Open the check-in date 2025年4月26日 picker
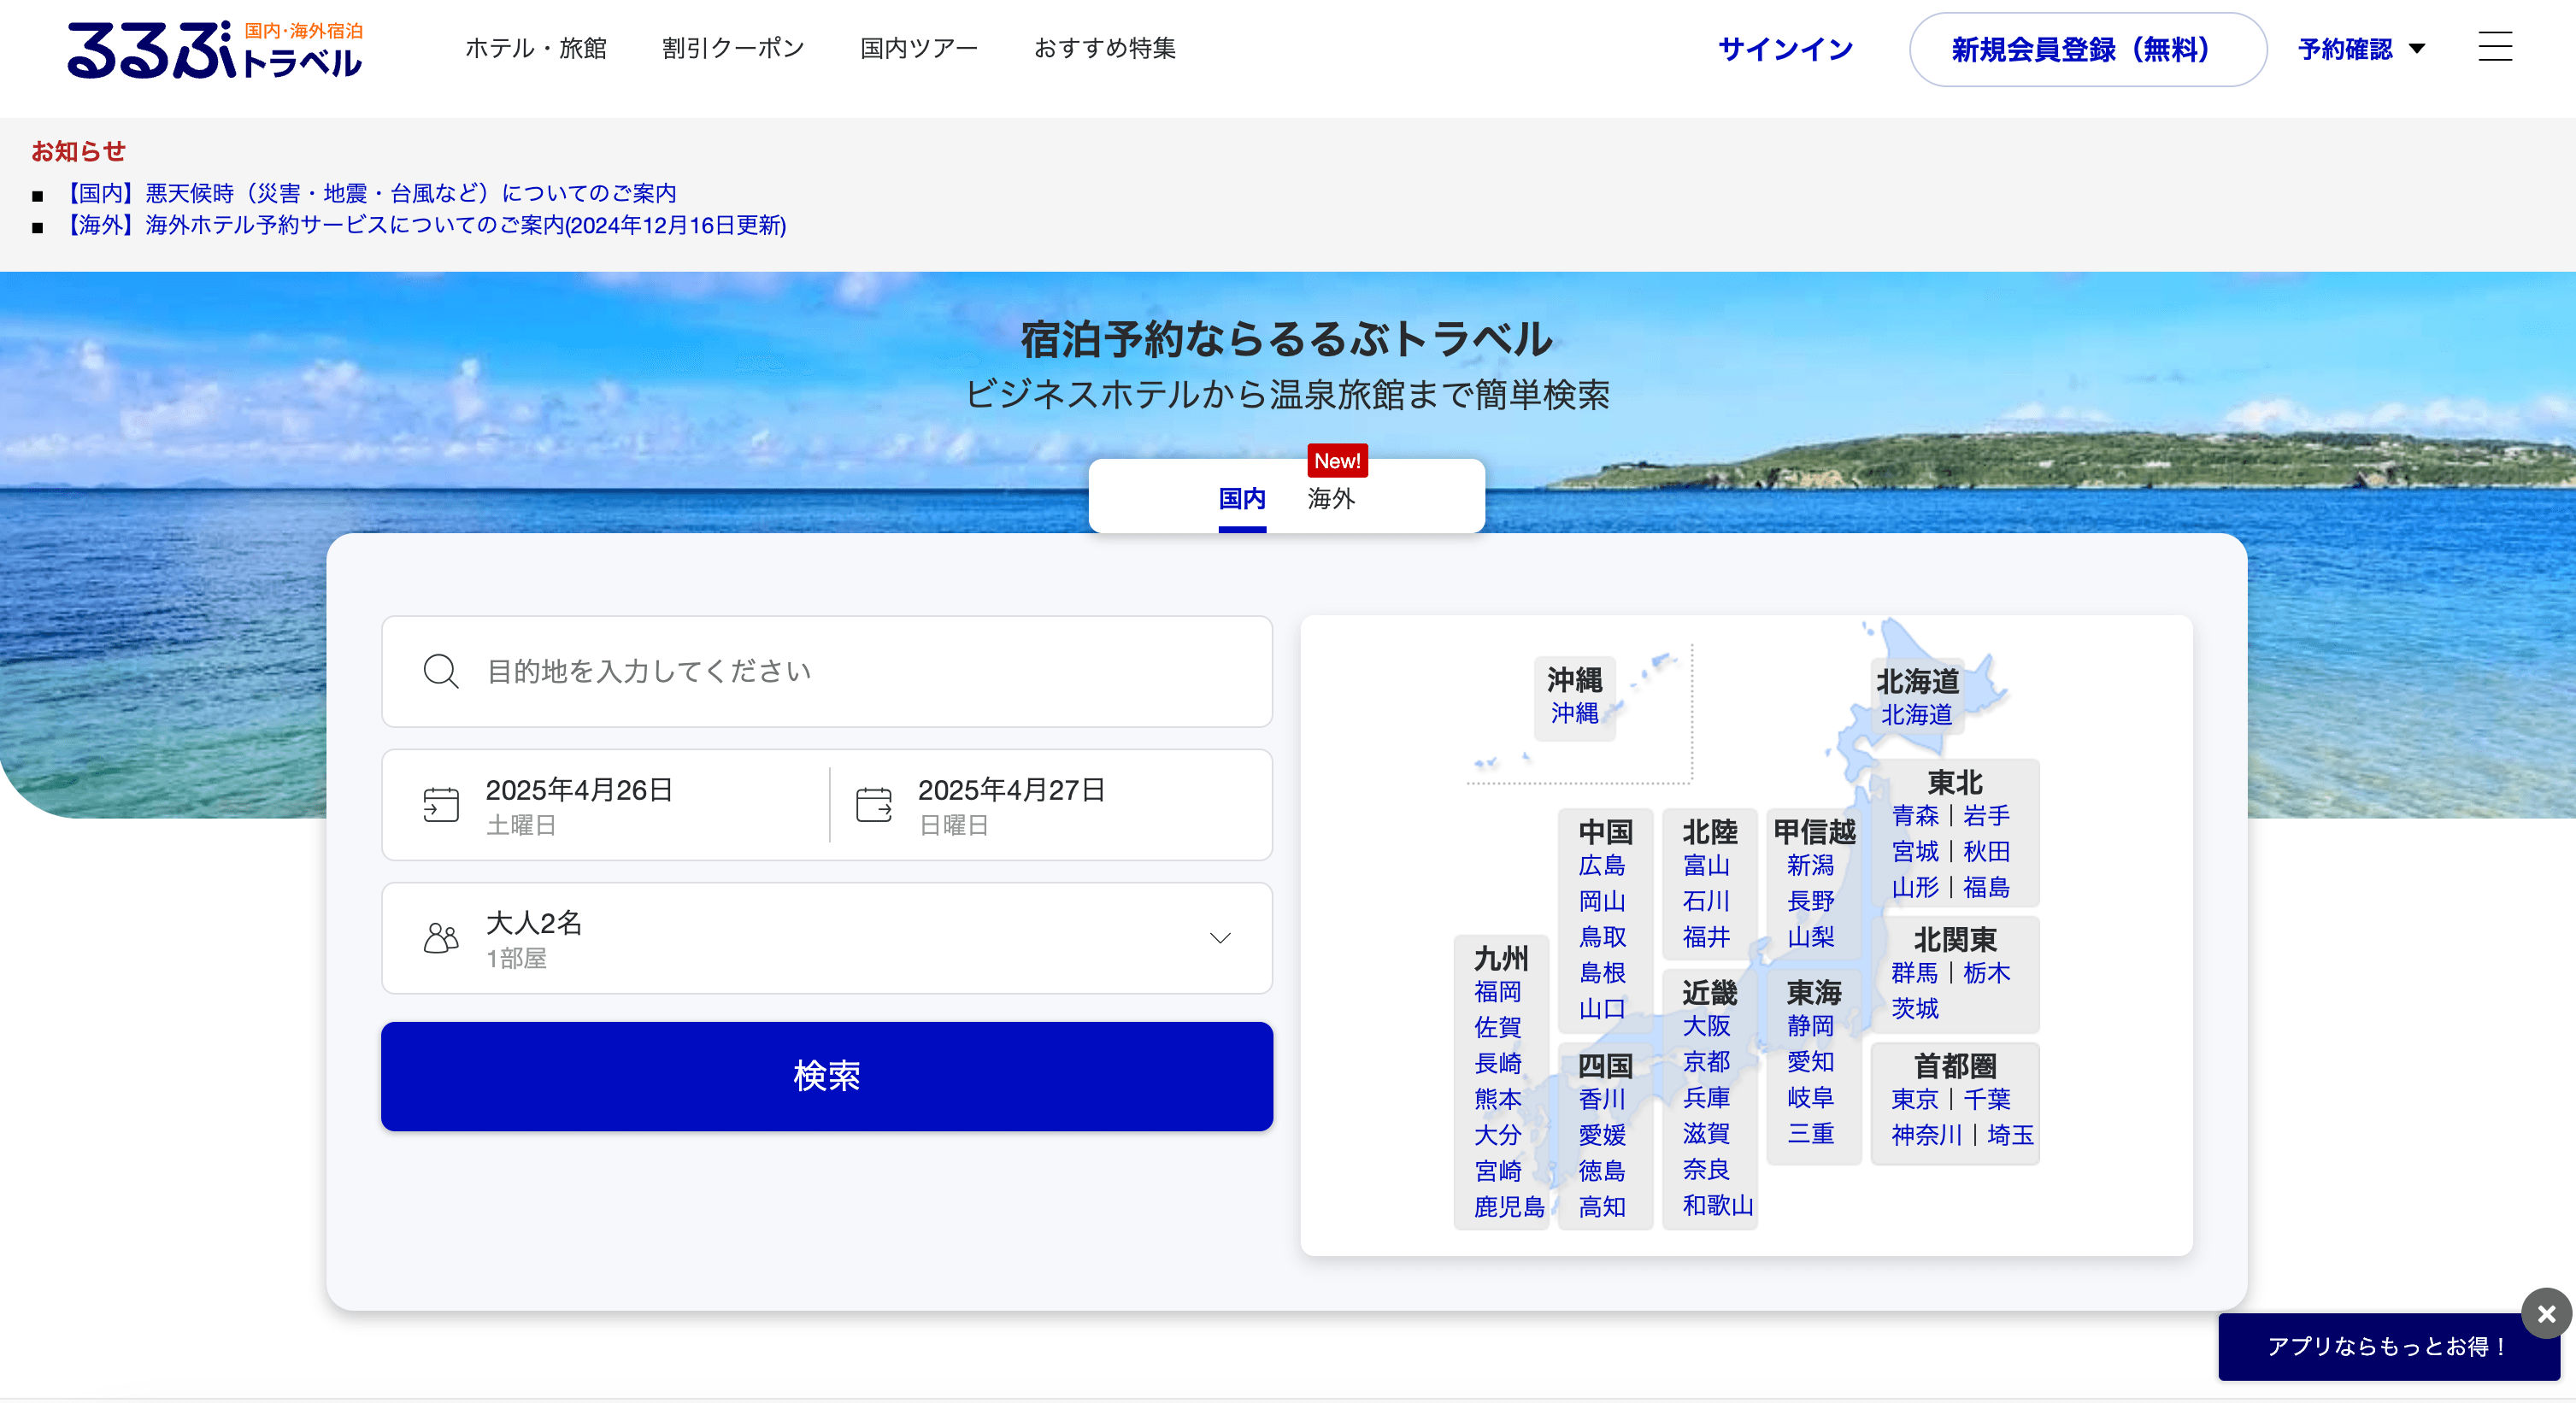2576x1403 pixels. point(579,791)
